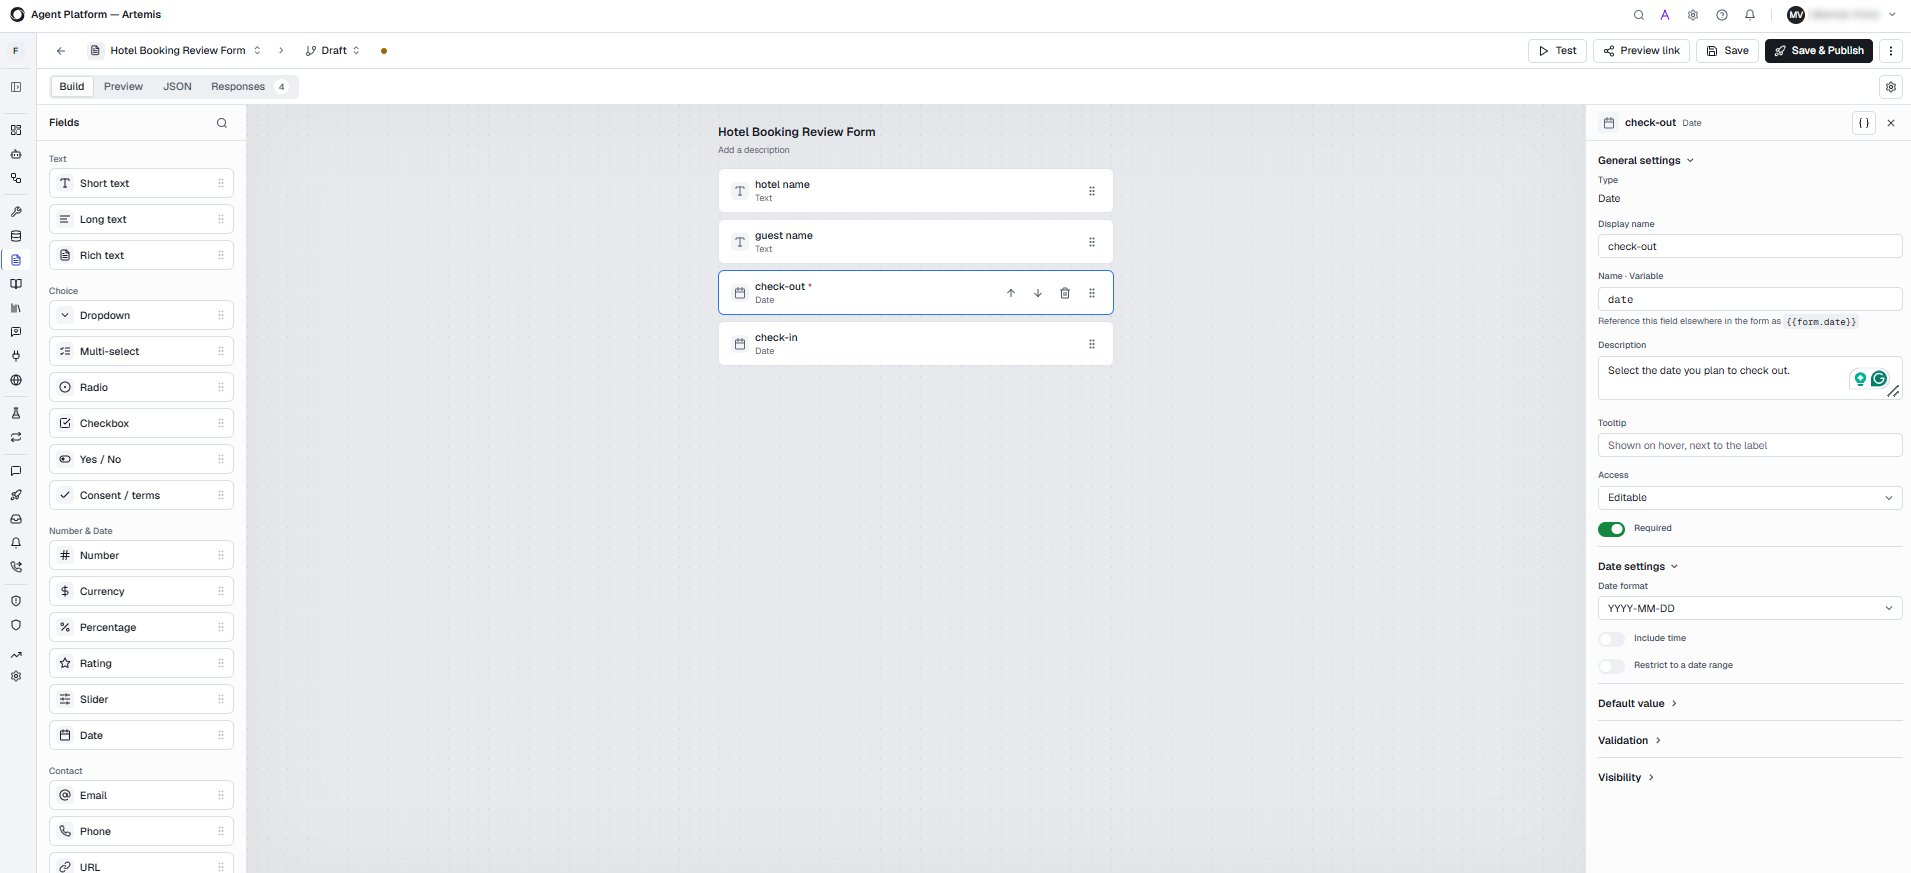Open form settings gear below Save & Publish

point(1891,87)
